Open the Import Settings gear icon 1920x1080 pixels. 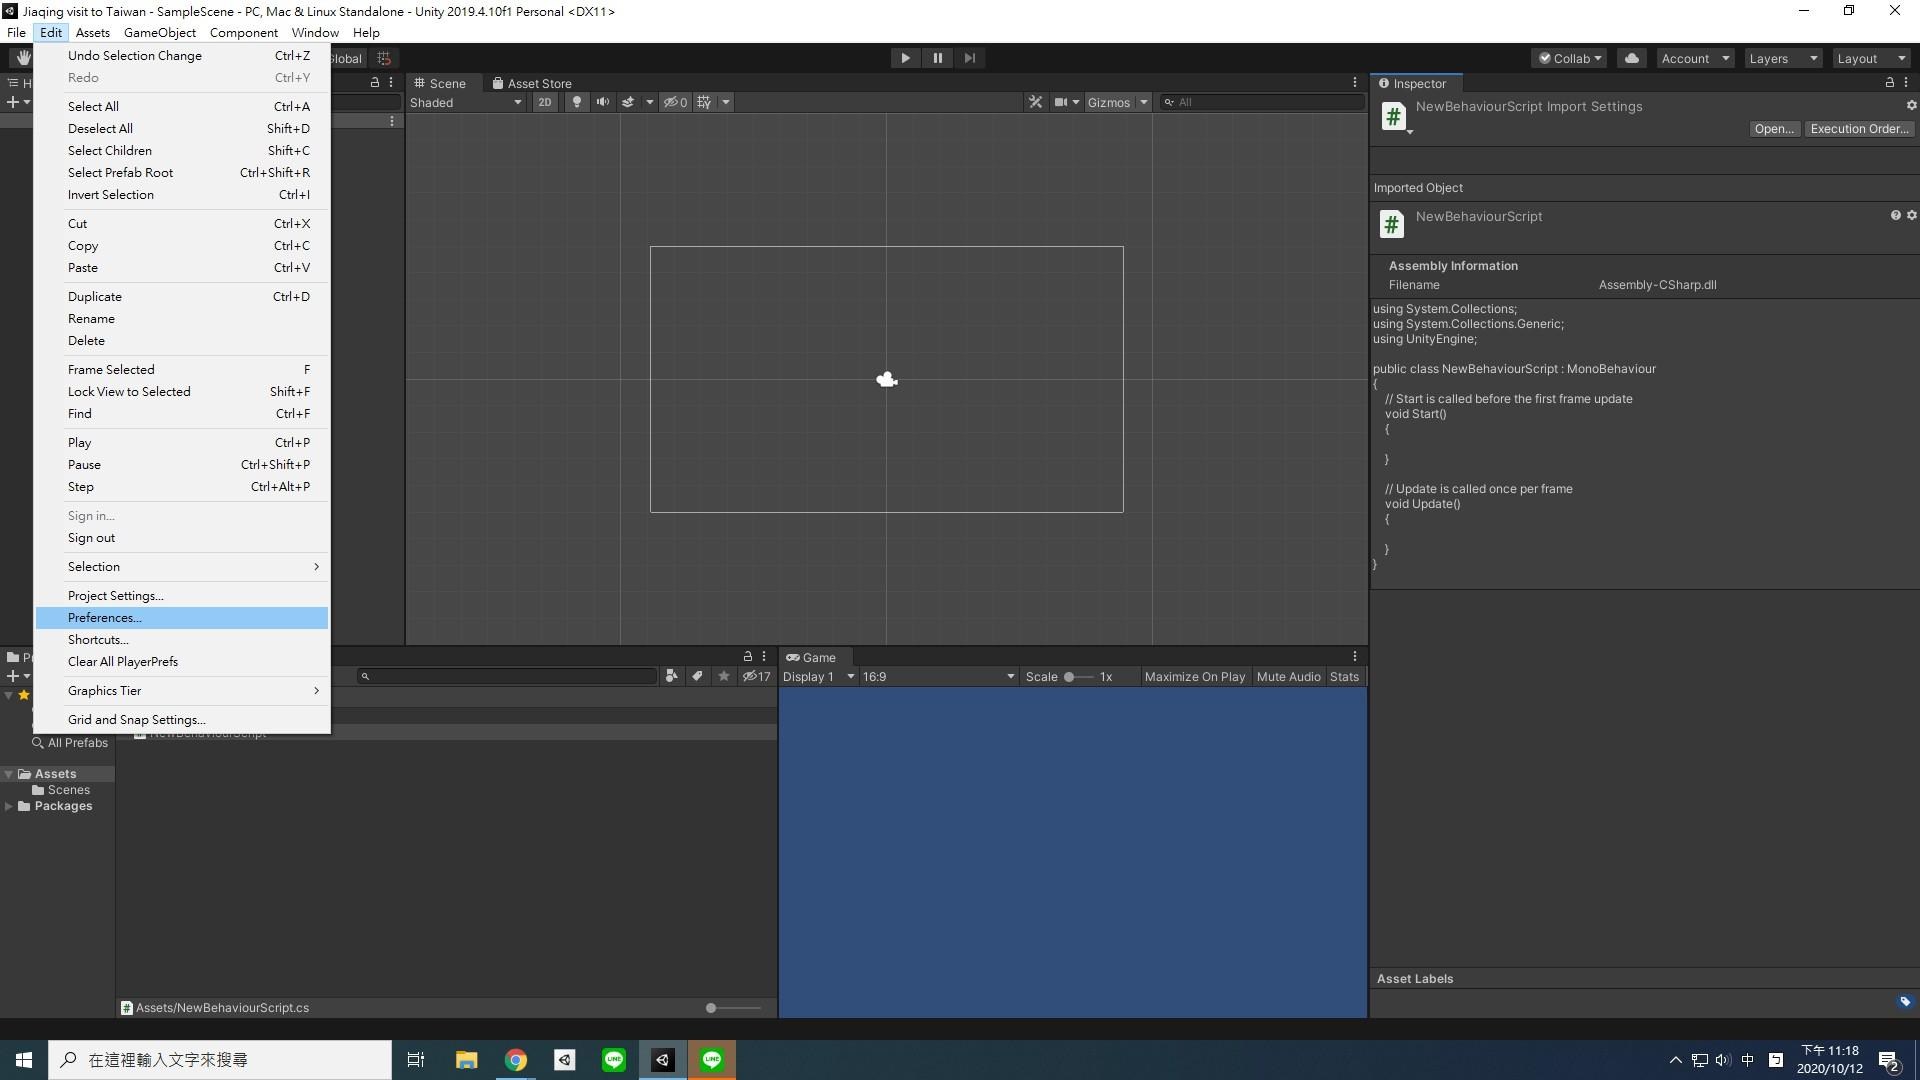(x=1911, y=105)
